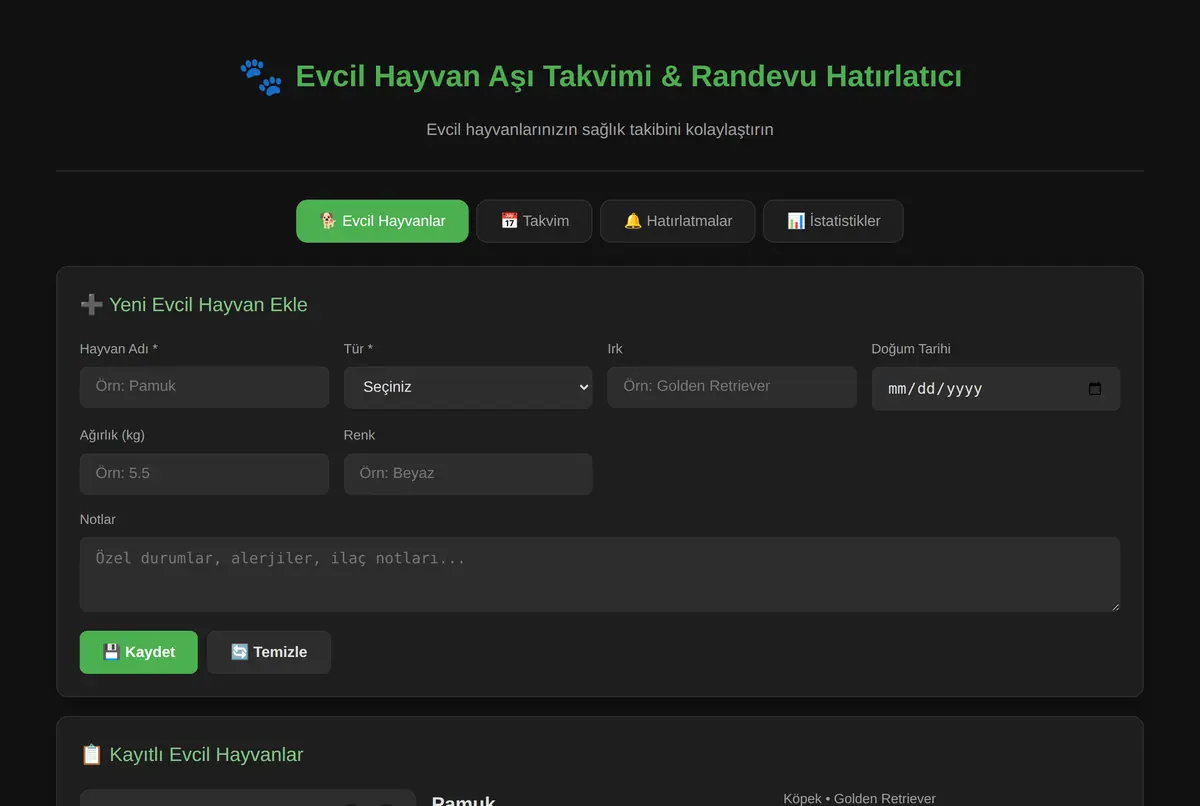The image size is (1200, 806).
Task: Click the Köpek • Golden Retriever text
Action: 860,798
